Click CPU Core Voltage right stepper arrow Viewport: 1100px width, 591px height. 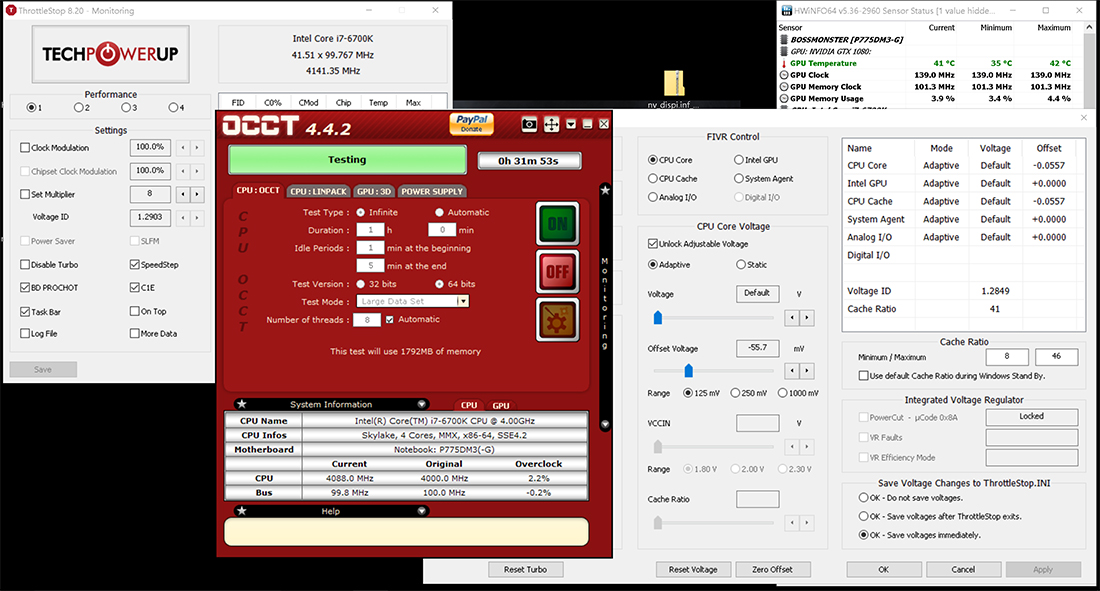[x=807, y=317]
